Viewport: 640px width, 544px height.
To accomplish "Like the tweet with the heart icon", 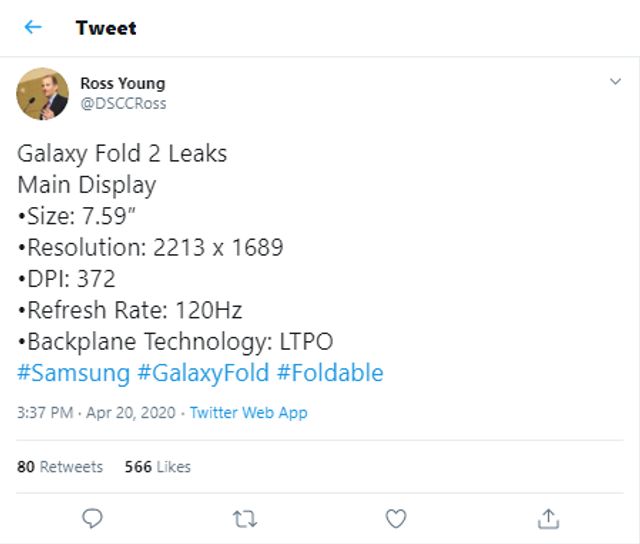I will pos(396,517).
